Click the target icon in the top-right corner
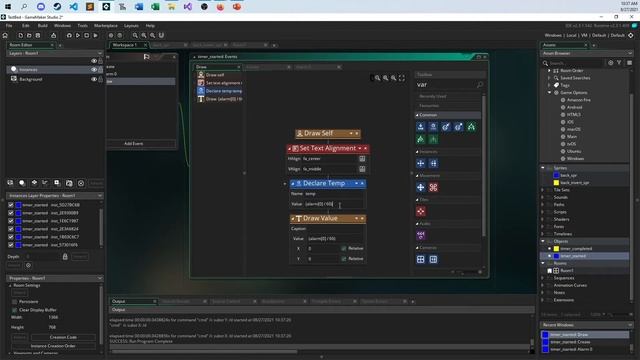This screenshot has width=640, height=360. coord(631,36)
